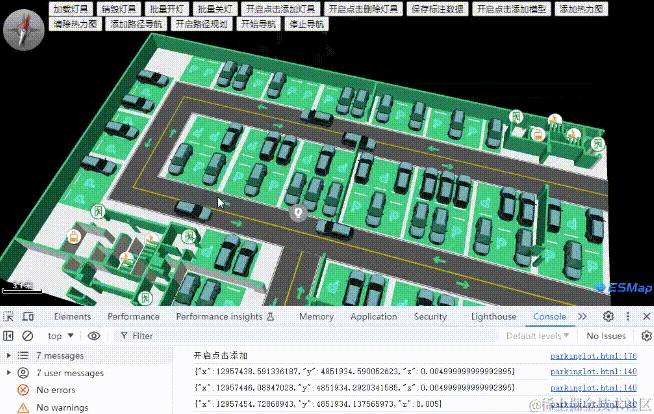Click the 添加路径导航 button

click(136, 24)
